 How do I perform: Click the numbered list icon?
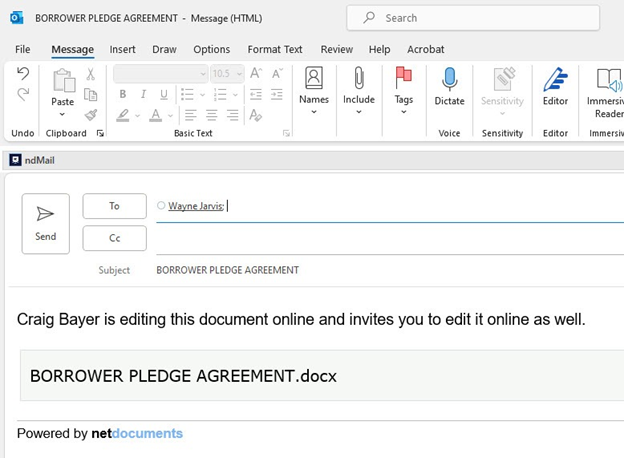pyautogui.click(x=220, y=94)
